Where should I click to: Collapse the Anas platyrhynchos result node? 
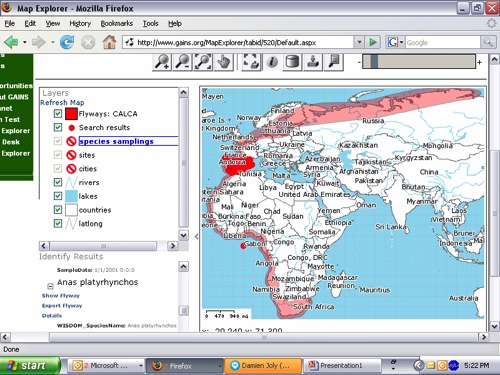tap(50, 286)
